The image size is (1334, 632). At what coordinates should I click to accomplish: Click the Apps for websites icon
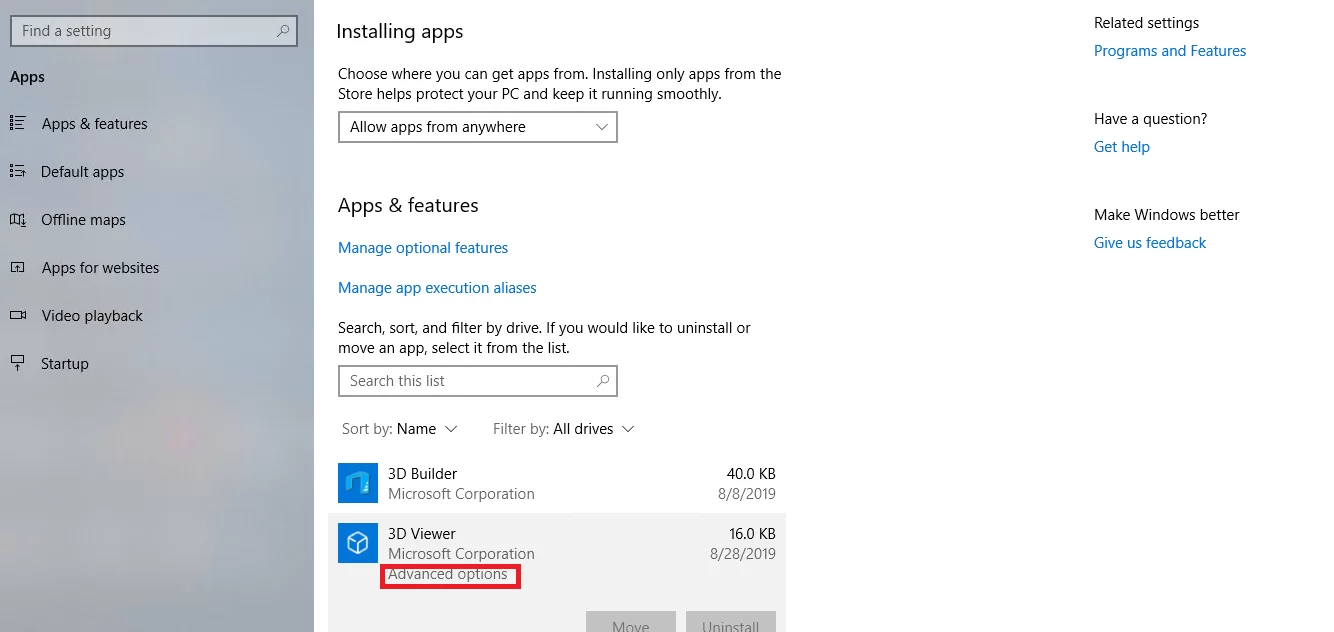[x=17, y=267]
